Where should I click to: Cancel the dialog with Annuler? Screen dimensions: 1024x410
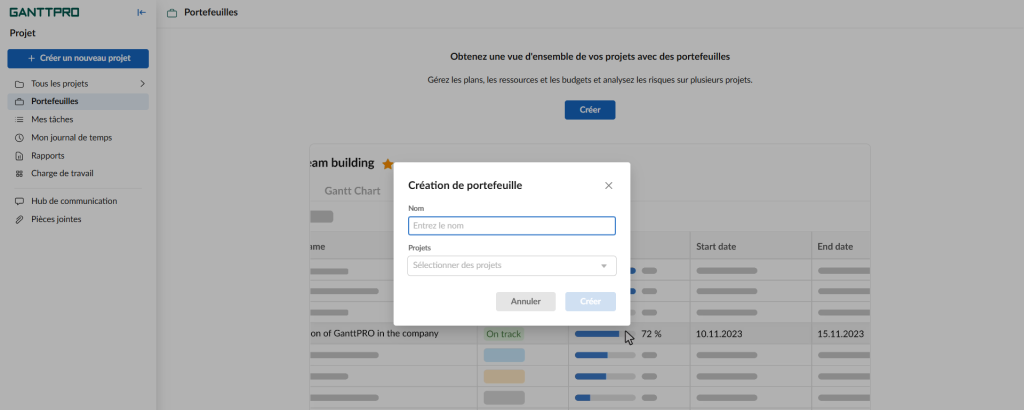pyautogui.click(x=526, y=302)
